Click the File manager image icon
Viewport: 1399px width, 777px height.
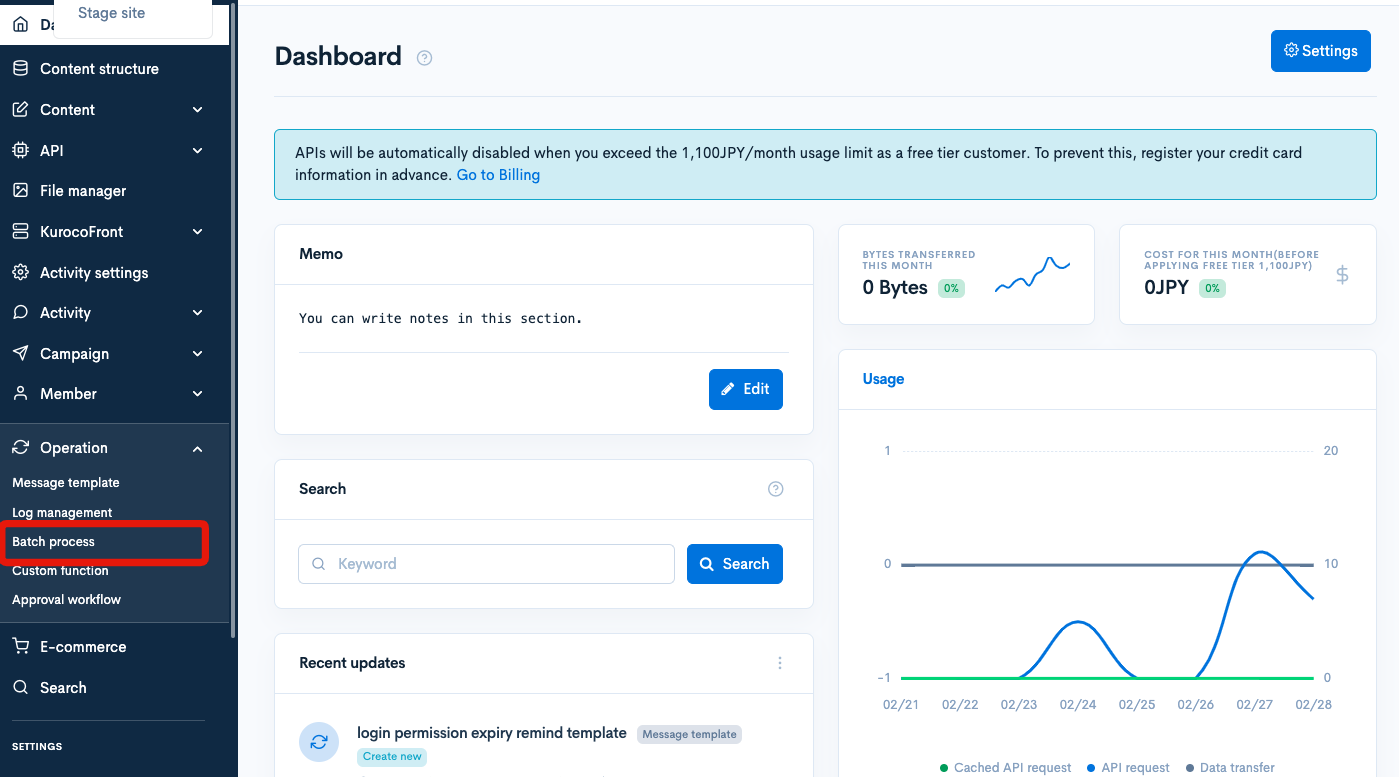[x=20, y=191]
